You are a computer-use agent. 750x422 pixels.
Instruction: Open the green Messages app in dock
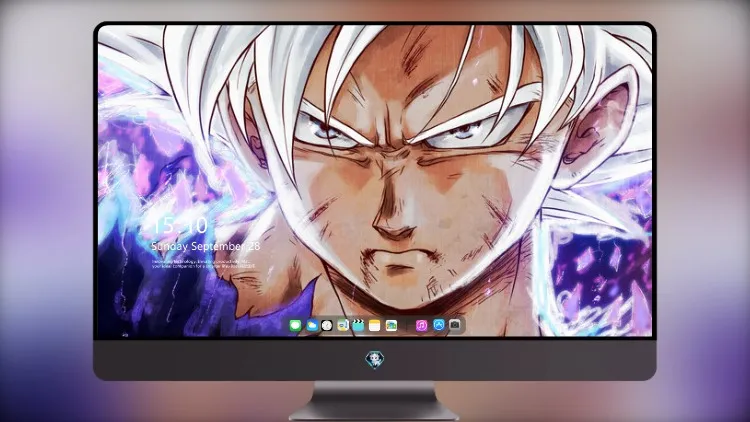(296, 325)
